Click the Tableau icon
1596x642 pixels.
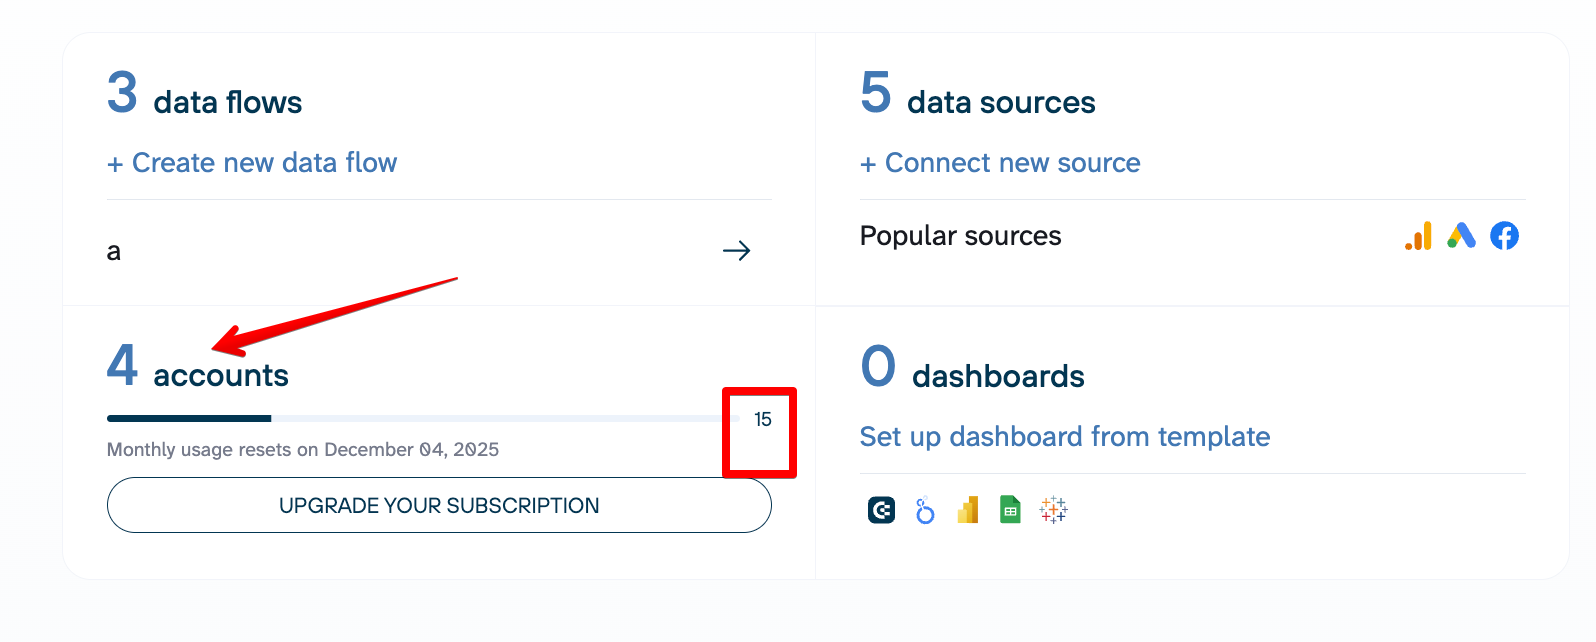click(1053, 510)
